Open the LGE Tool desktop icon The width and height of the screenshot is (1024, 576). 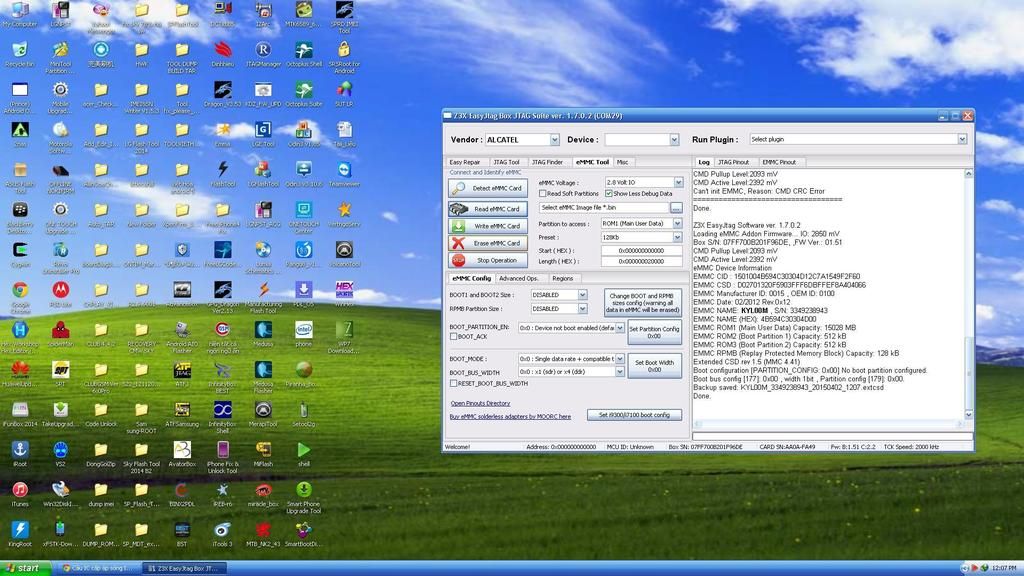point(263,135)
